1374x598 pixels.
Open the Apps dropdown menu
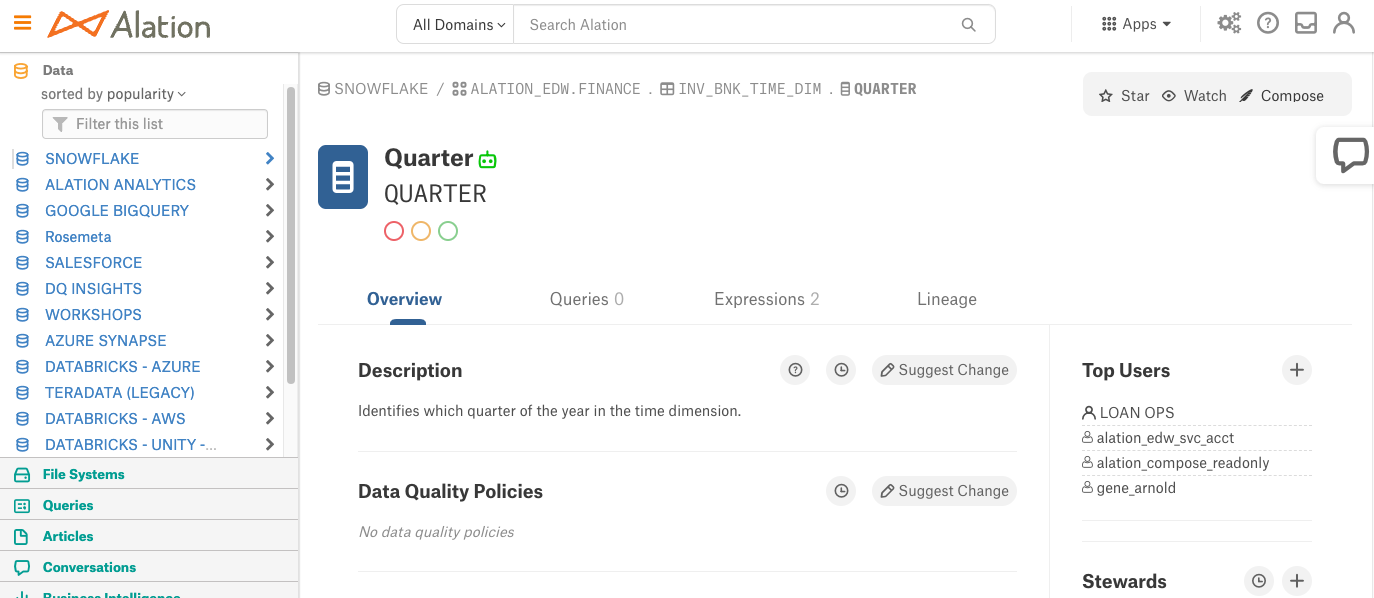(1136, 24)
